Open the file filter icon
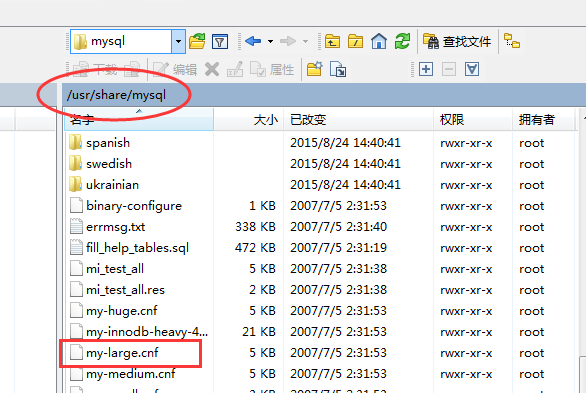586x393 pixels. pyautogui.click(x=220, y=41)
